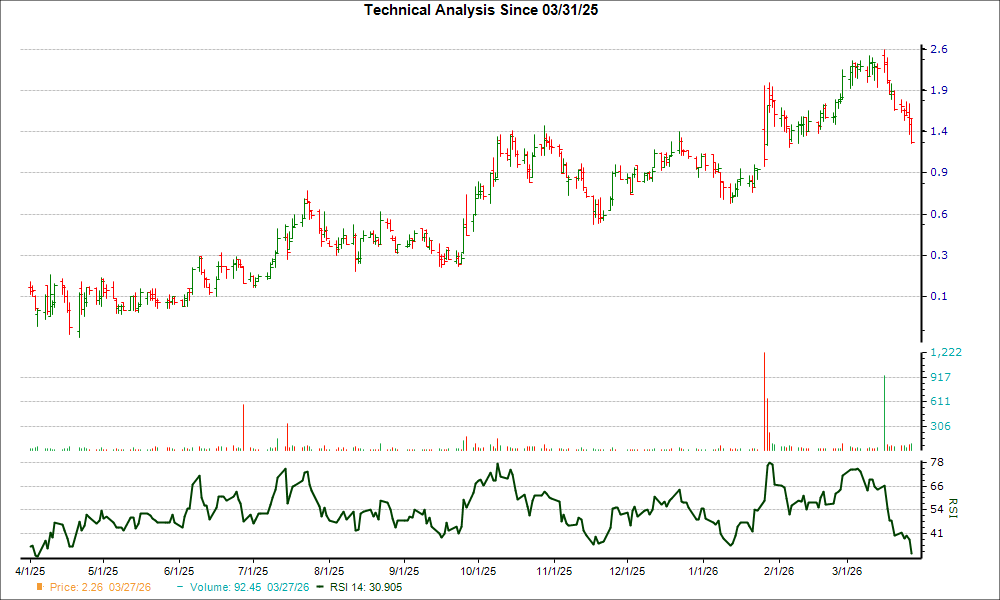This screenshot has height=600, width=1000.
Task: Select the tall green volume bar in March
Action: pyautogui.click(x=885, y=410)
